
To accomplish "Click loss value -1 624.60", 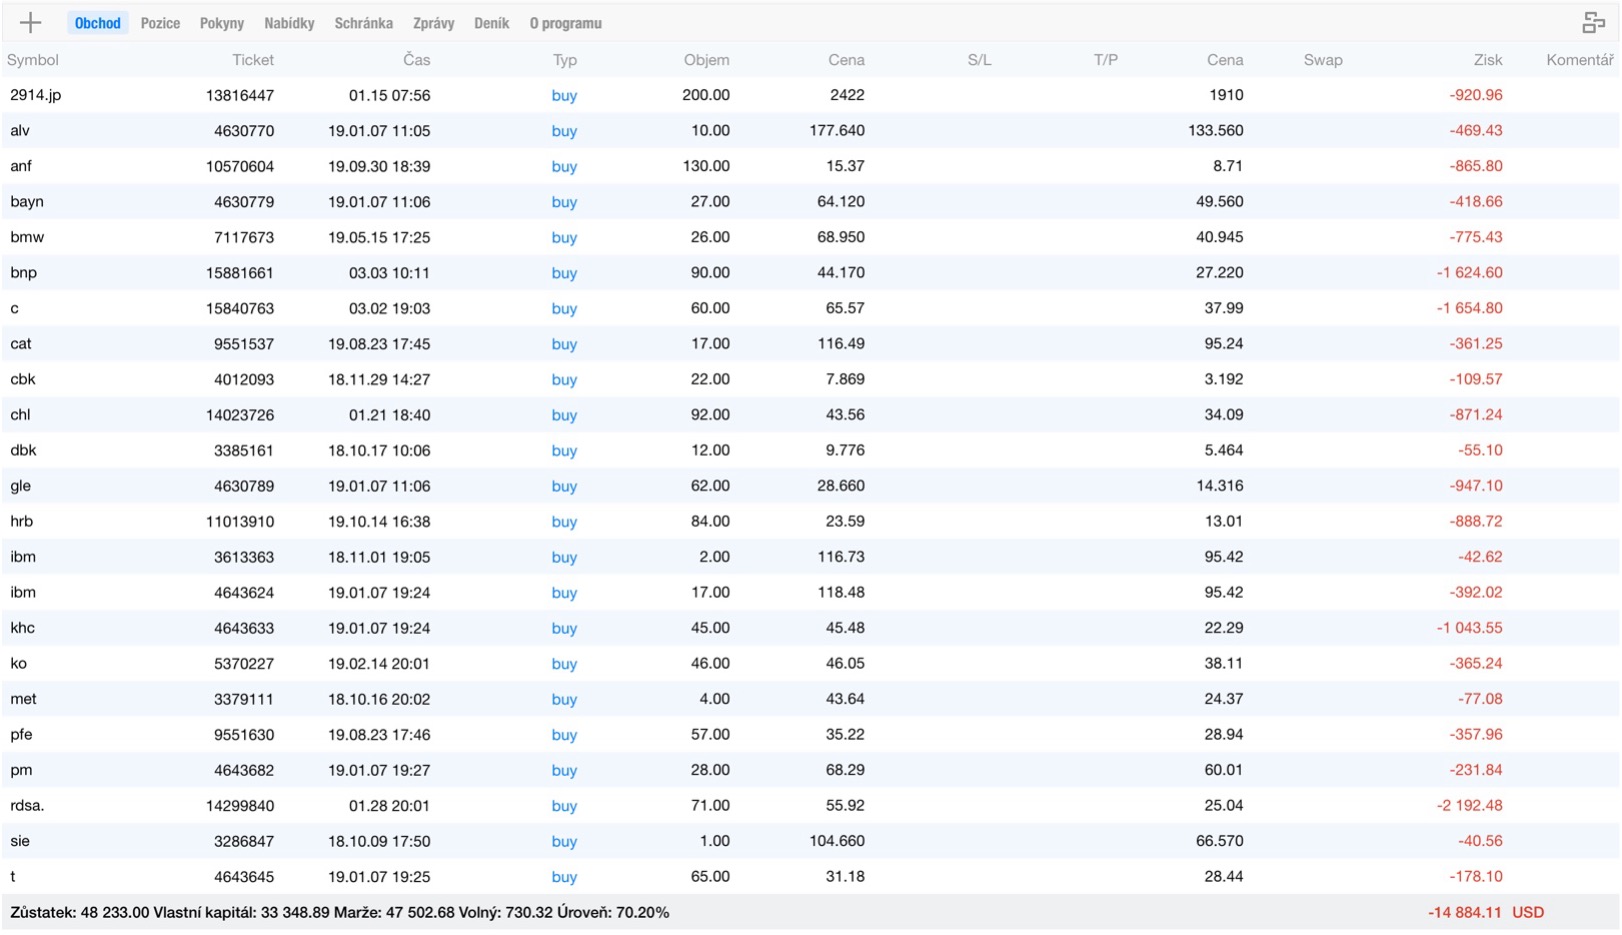I will [x=1470, y=273].
